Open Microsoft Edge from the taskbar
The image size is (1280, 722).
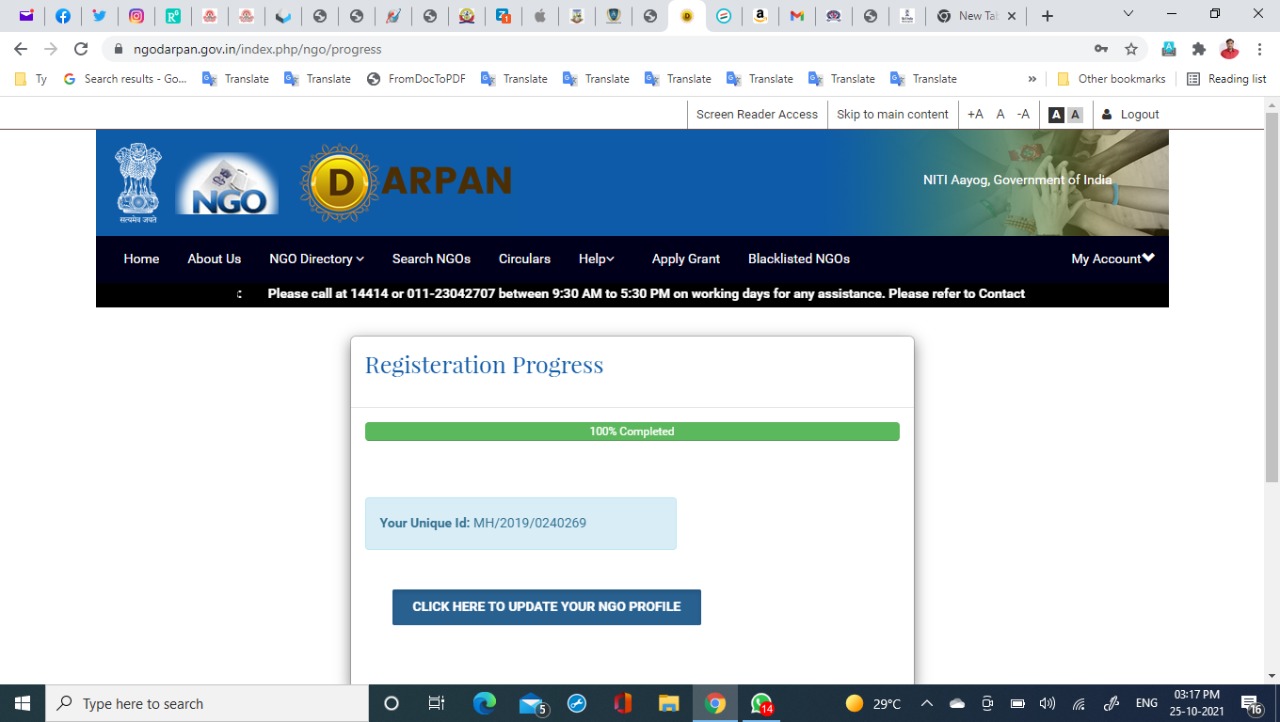(484, 703)
